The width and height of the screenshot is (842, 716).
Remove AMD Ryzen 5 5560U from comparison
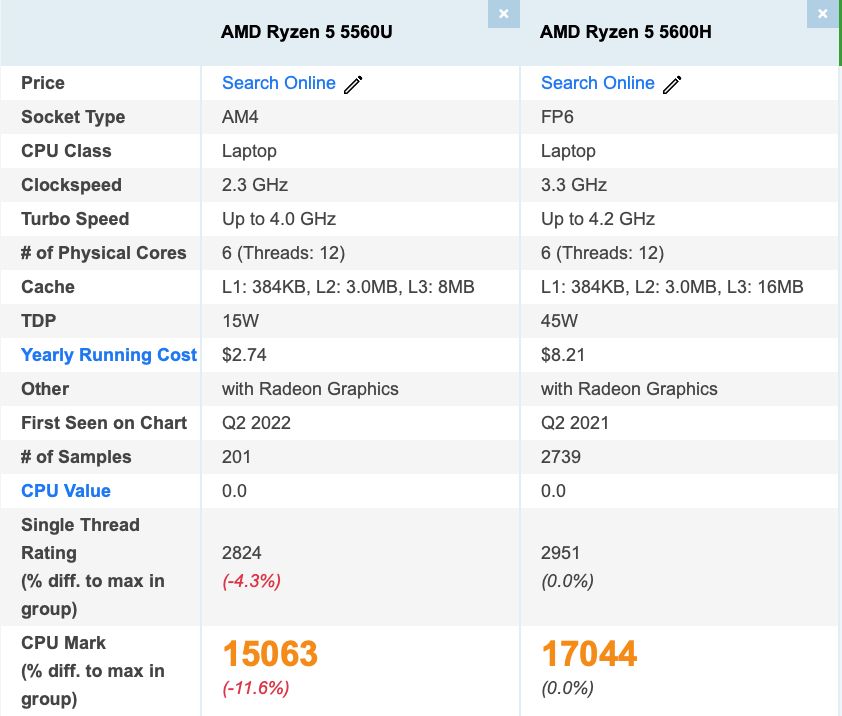click(504, 13)
